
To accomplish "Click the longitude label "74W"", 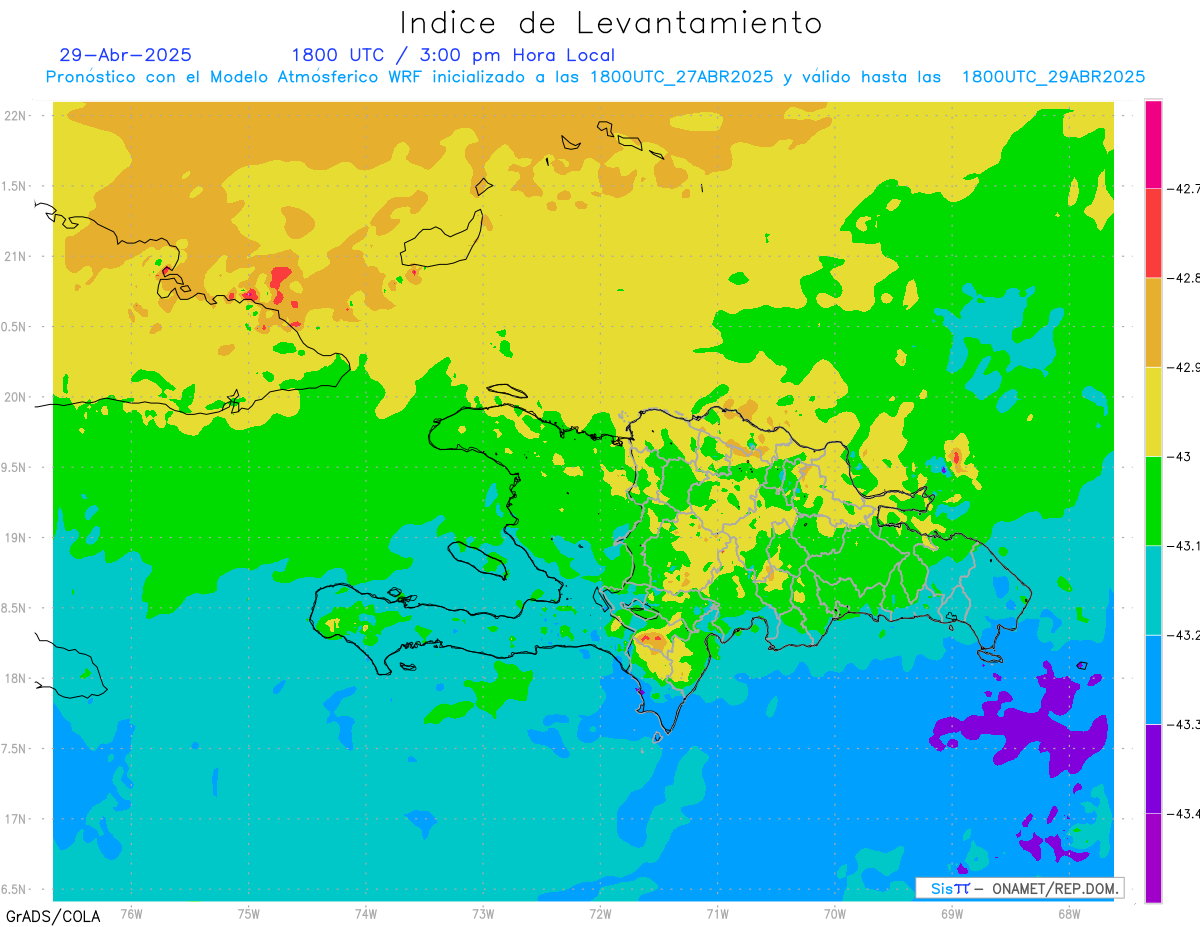I will (366, 914).
